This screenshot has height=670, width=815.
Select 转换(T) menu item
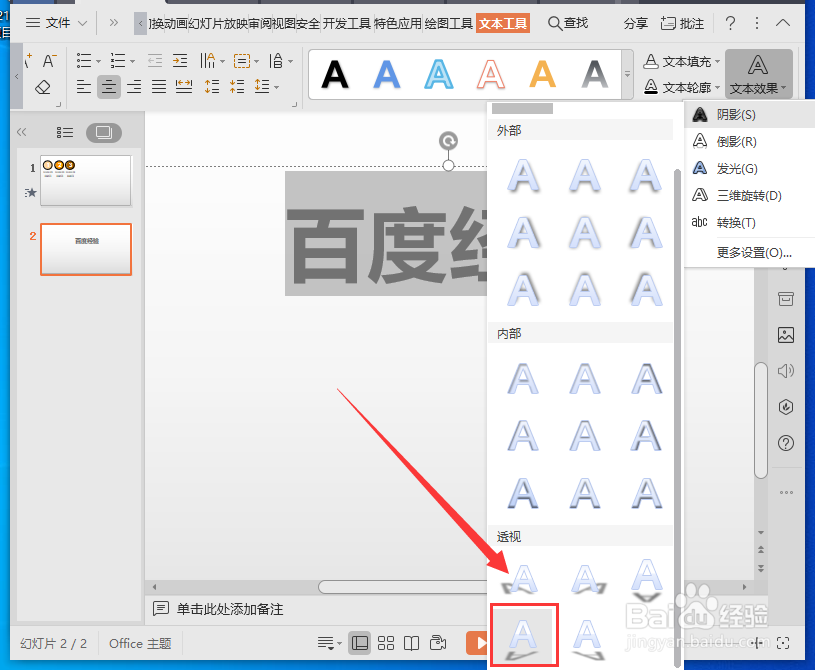(x=749, y=222)
